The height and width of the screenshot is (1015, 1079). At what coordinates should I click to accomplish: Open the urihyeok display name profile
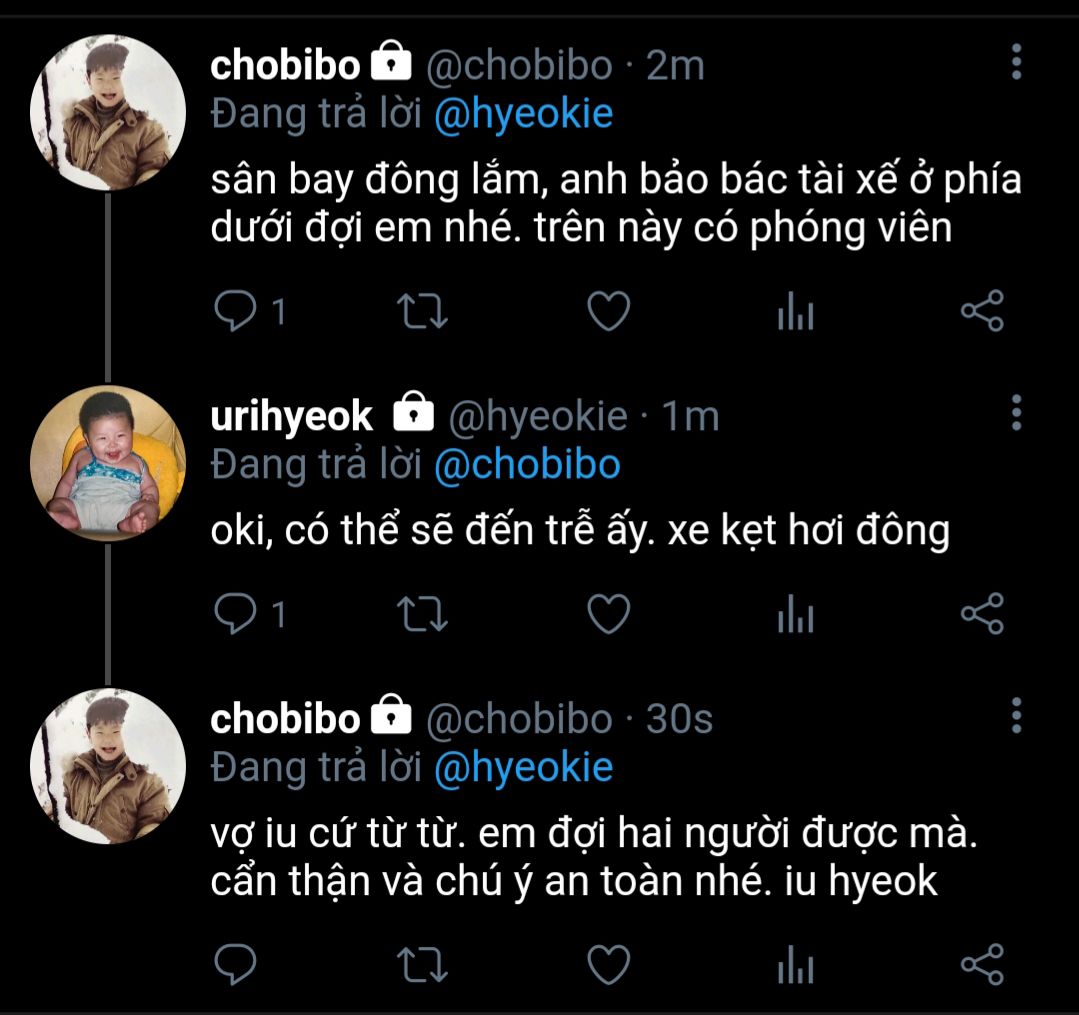pos(292,416)
